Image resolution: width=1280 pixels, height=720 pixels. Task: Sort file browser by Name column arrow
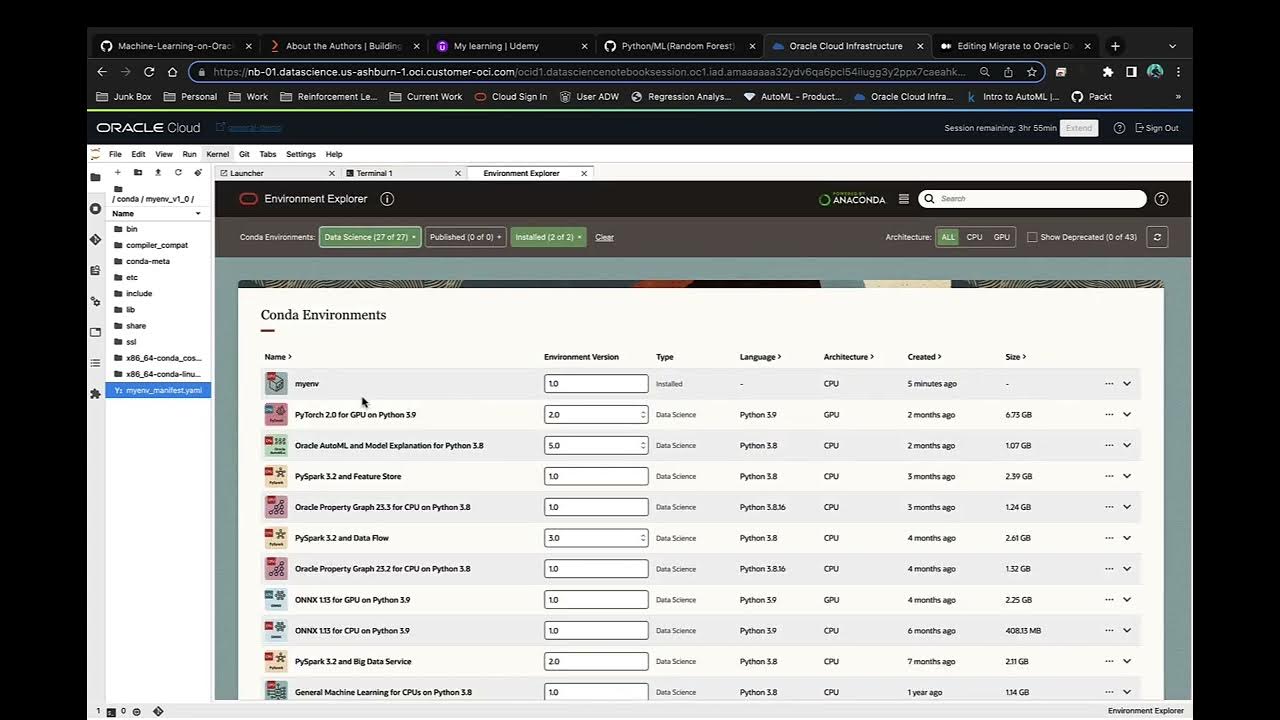click(198, 214)
